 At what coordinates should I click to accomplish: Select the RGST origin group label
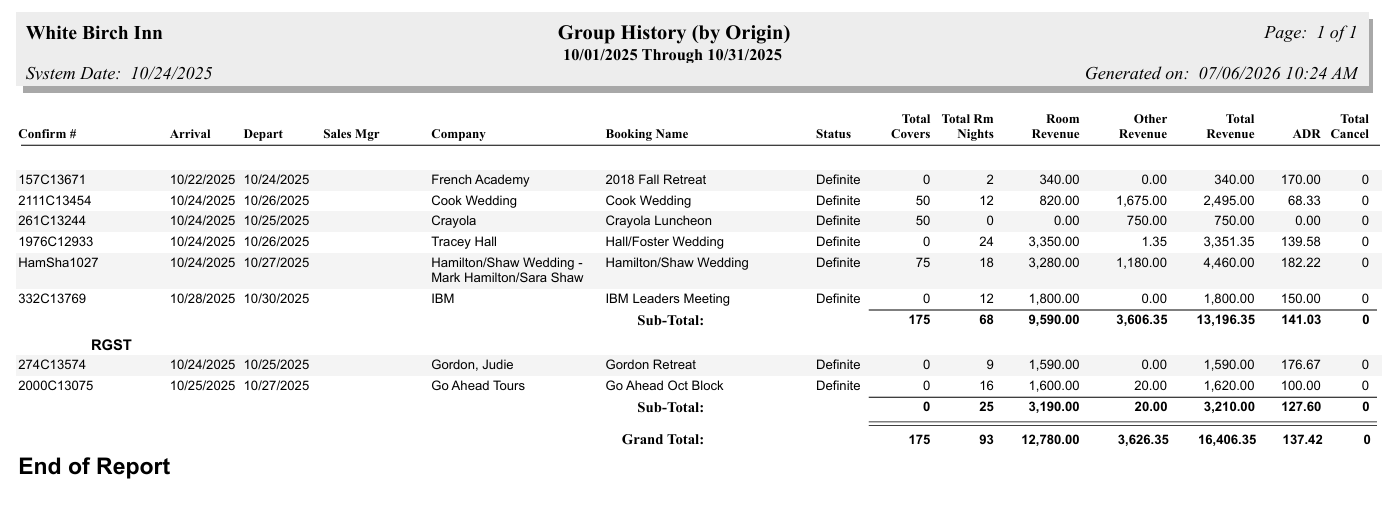(x=112, y=345)
